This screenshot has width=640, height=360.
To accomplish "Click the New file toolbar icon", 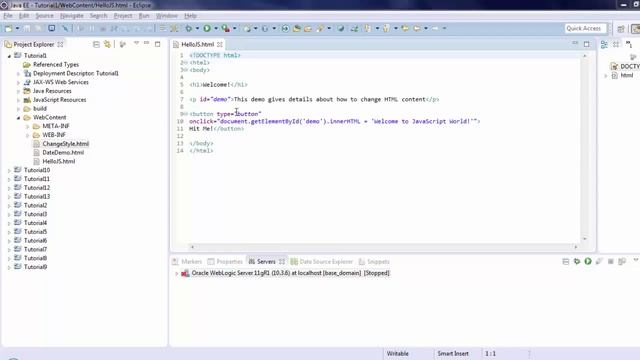I will (x=8, y=29).
